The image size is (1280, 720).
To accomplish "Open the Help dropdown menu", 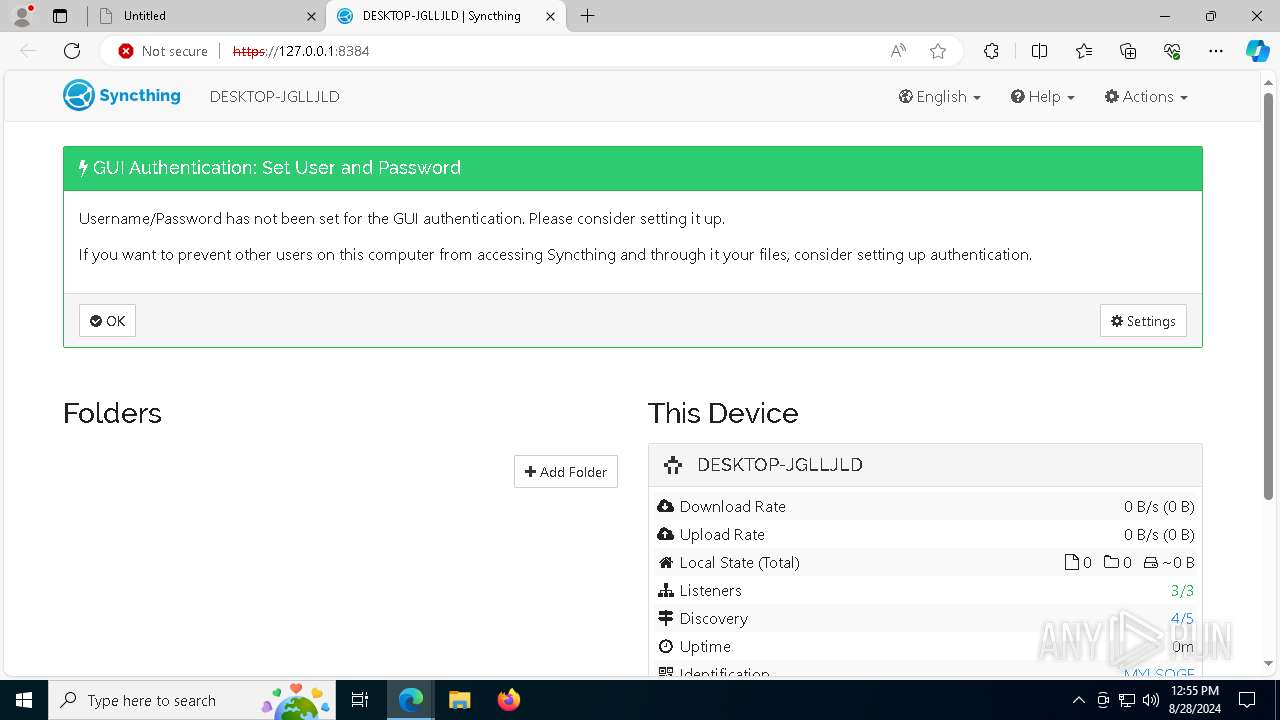I will [1042, 97].
